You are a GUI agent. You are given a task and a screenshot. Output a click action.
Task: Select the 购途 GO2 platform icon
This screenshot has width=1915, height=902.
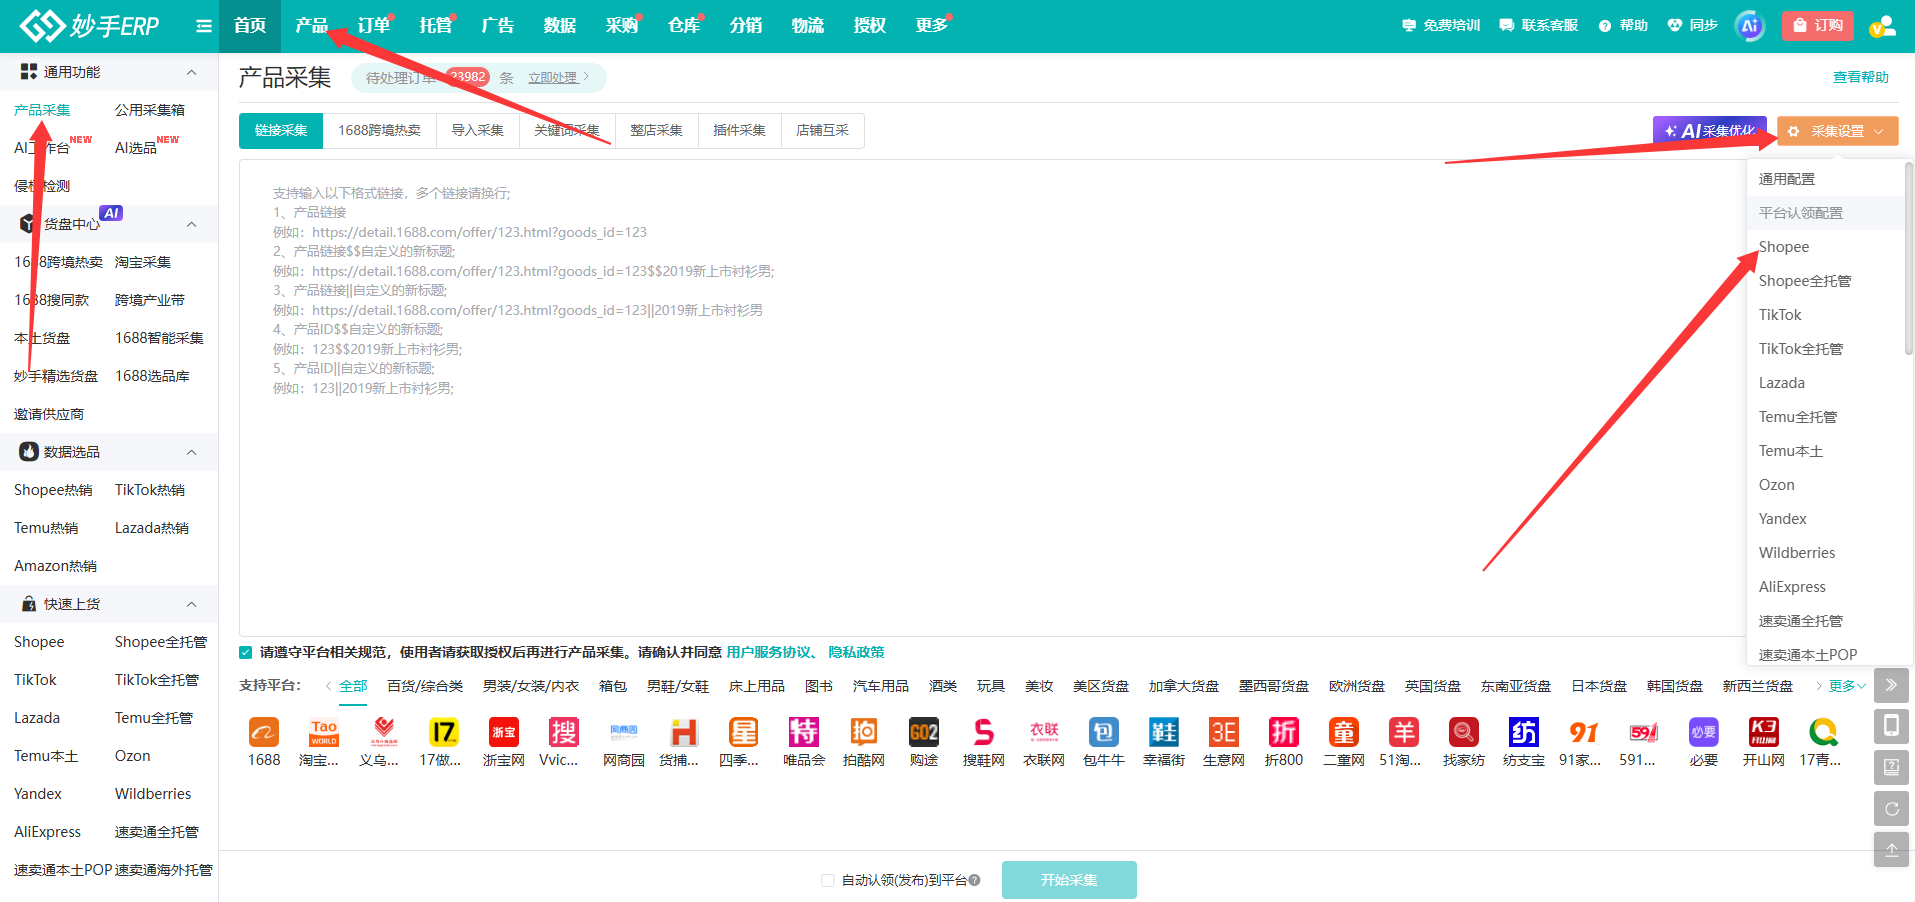tap(924, 733)
